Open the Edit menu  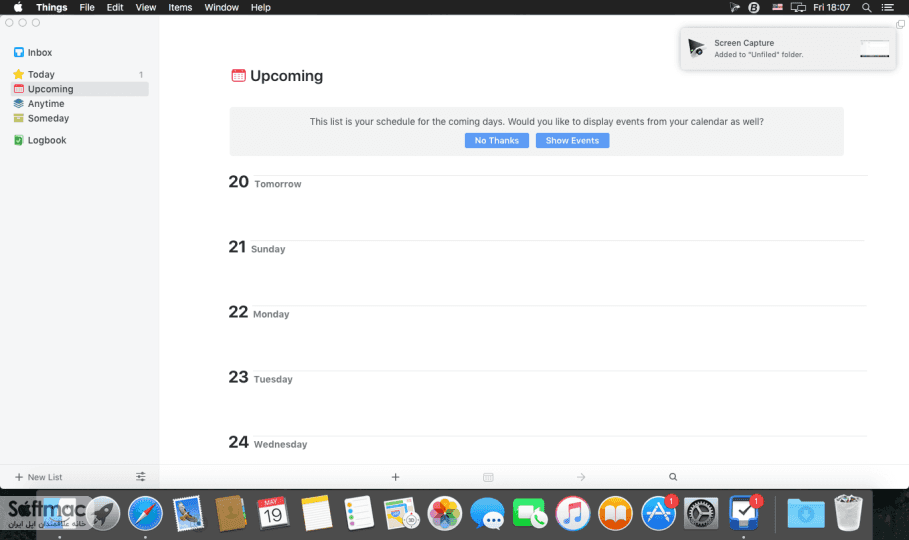pyautogui.click(x=115, y=8)
